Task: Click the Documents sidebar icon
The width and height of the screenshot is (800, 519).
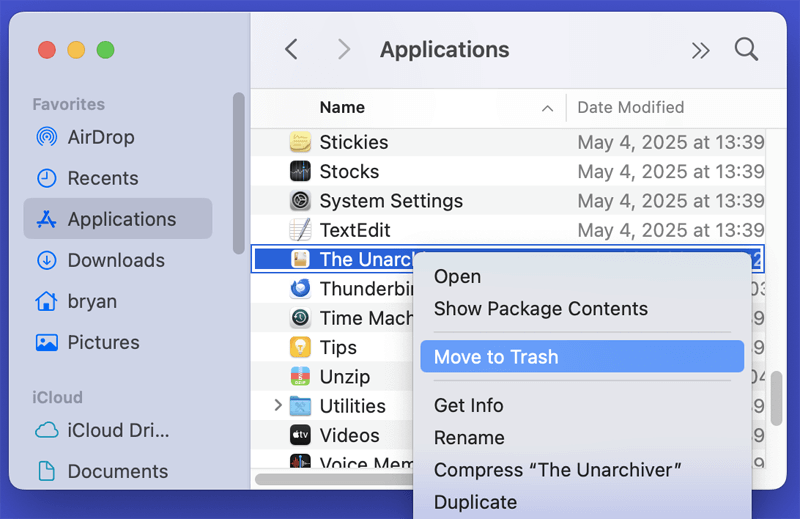Action: coord(46,471)
